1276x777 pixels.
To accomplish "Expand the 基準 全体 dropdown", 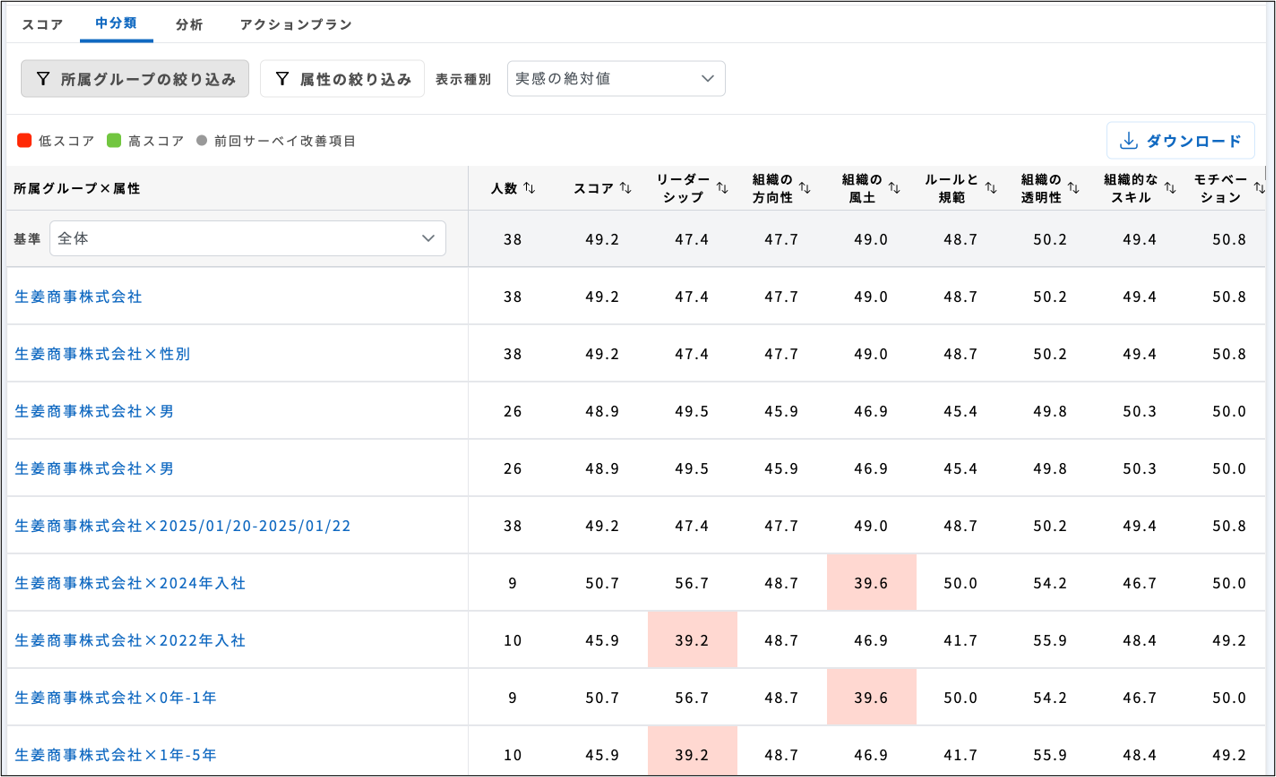I will pyautogui.click(x=247, y=239).
